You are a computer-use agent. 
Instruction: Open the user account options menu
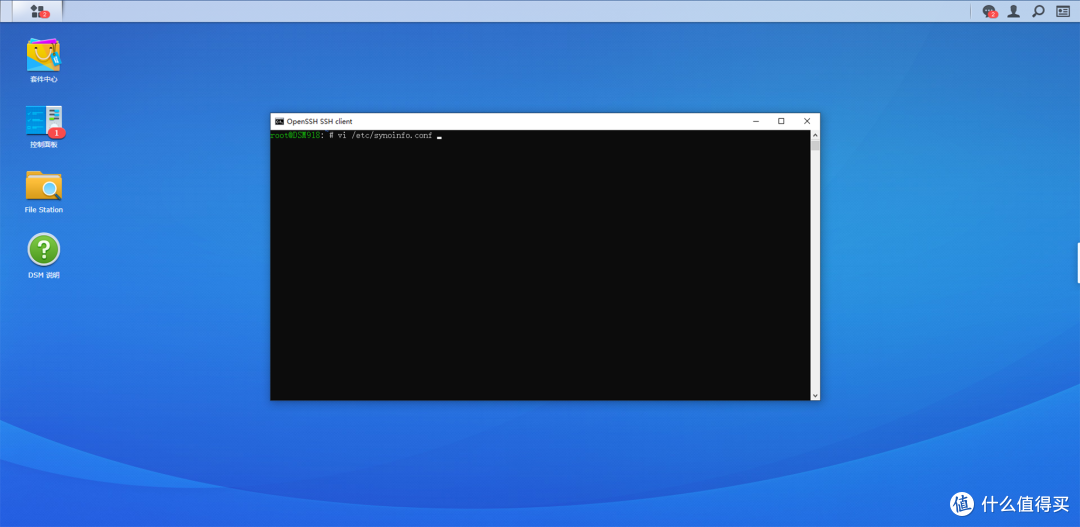(1014, 11)
